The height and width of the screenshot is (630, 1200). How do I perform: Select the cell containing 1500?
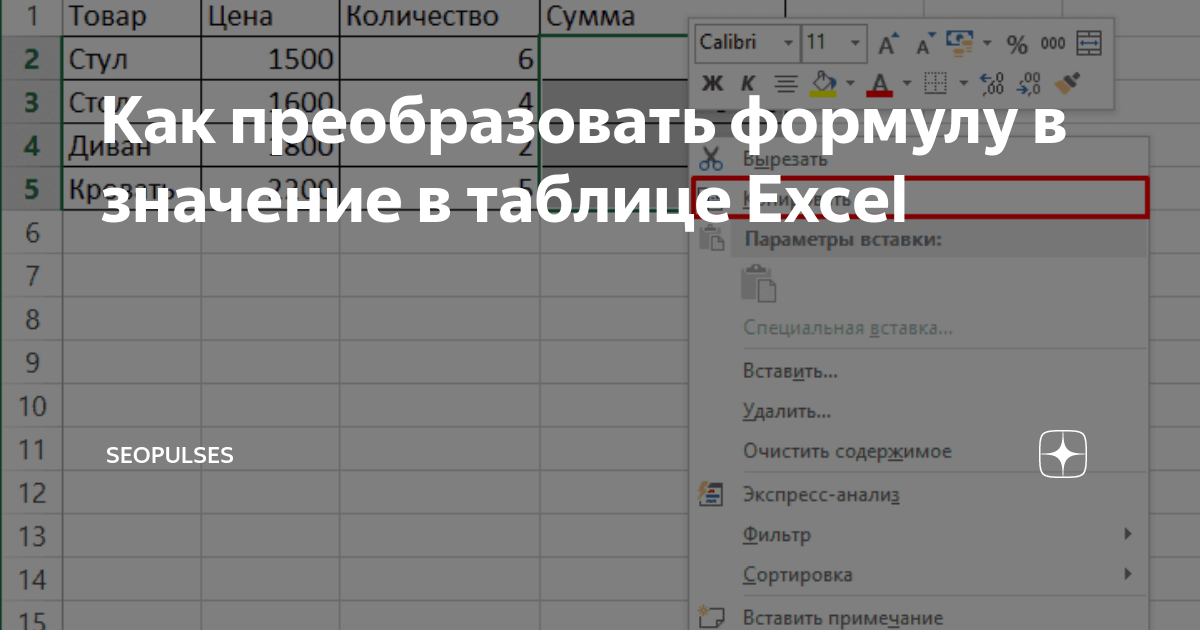pos(270,58)
